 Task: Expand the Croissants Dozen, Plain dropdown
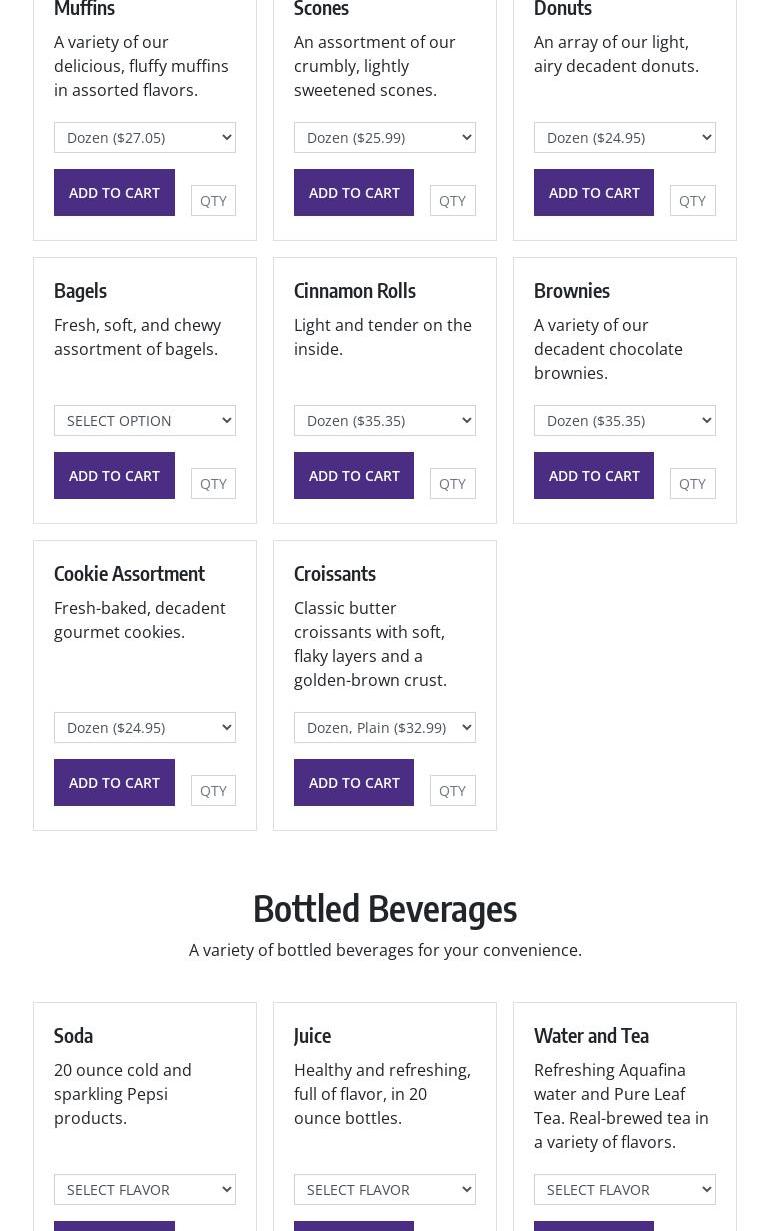coord(384,727)
